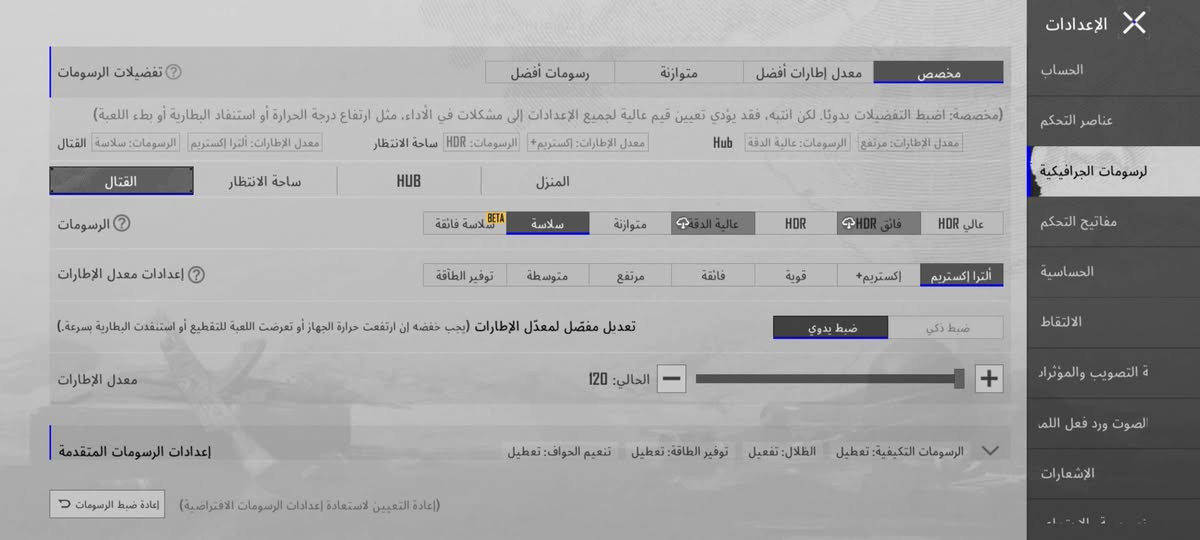Click the frame rate slider track
Viewport: 1200px width, 540px height.
pos(828,379)
